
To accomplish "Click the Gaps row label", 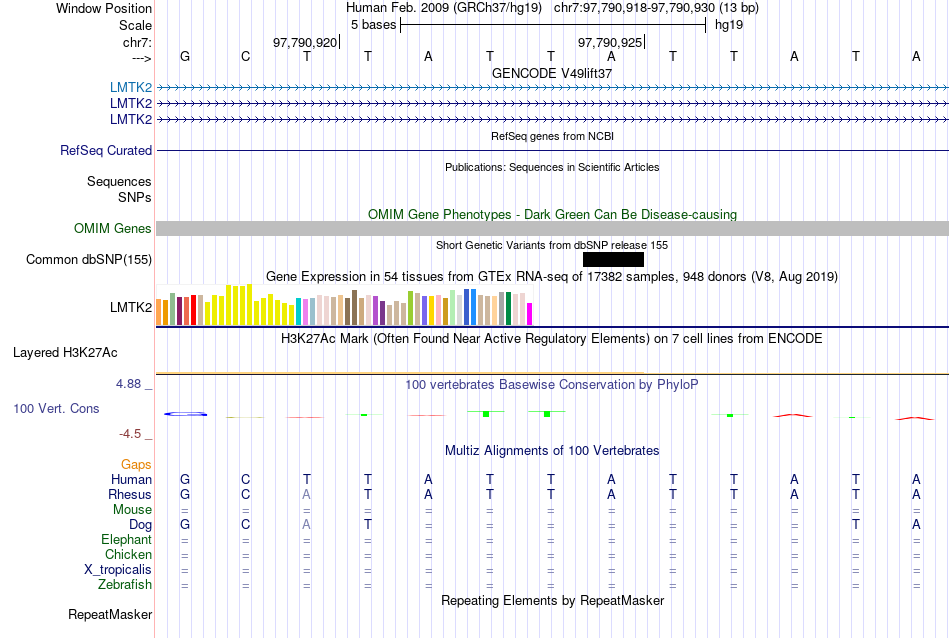I will [136, 465].
